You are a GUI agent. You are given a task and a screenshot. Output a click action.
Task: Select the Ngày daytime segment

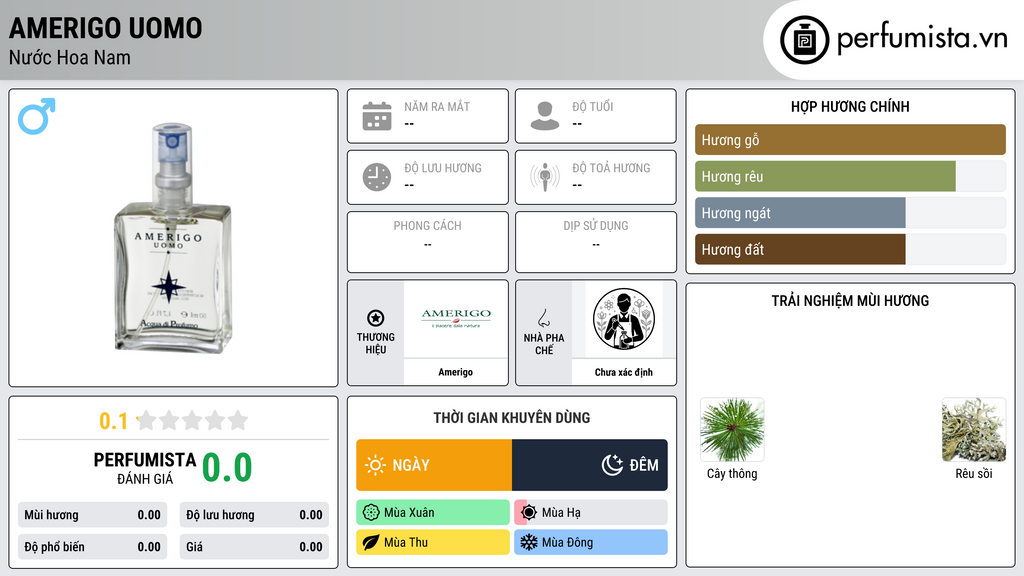434,465
